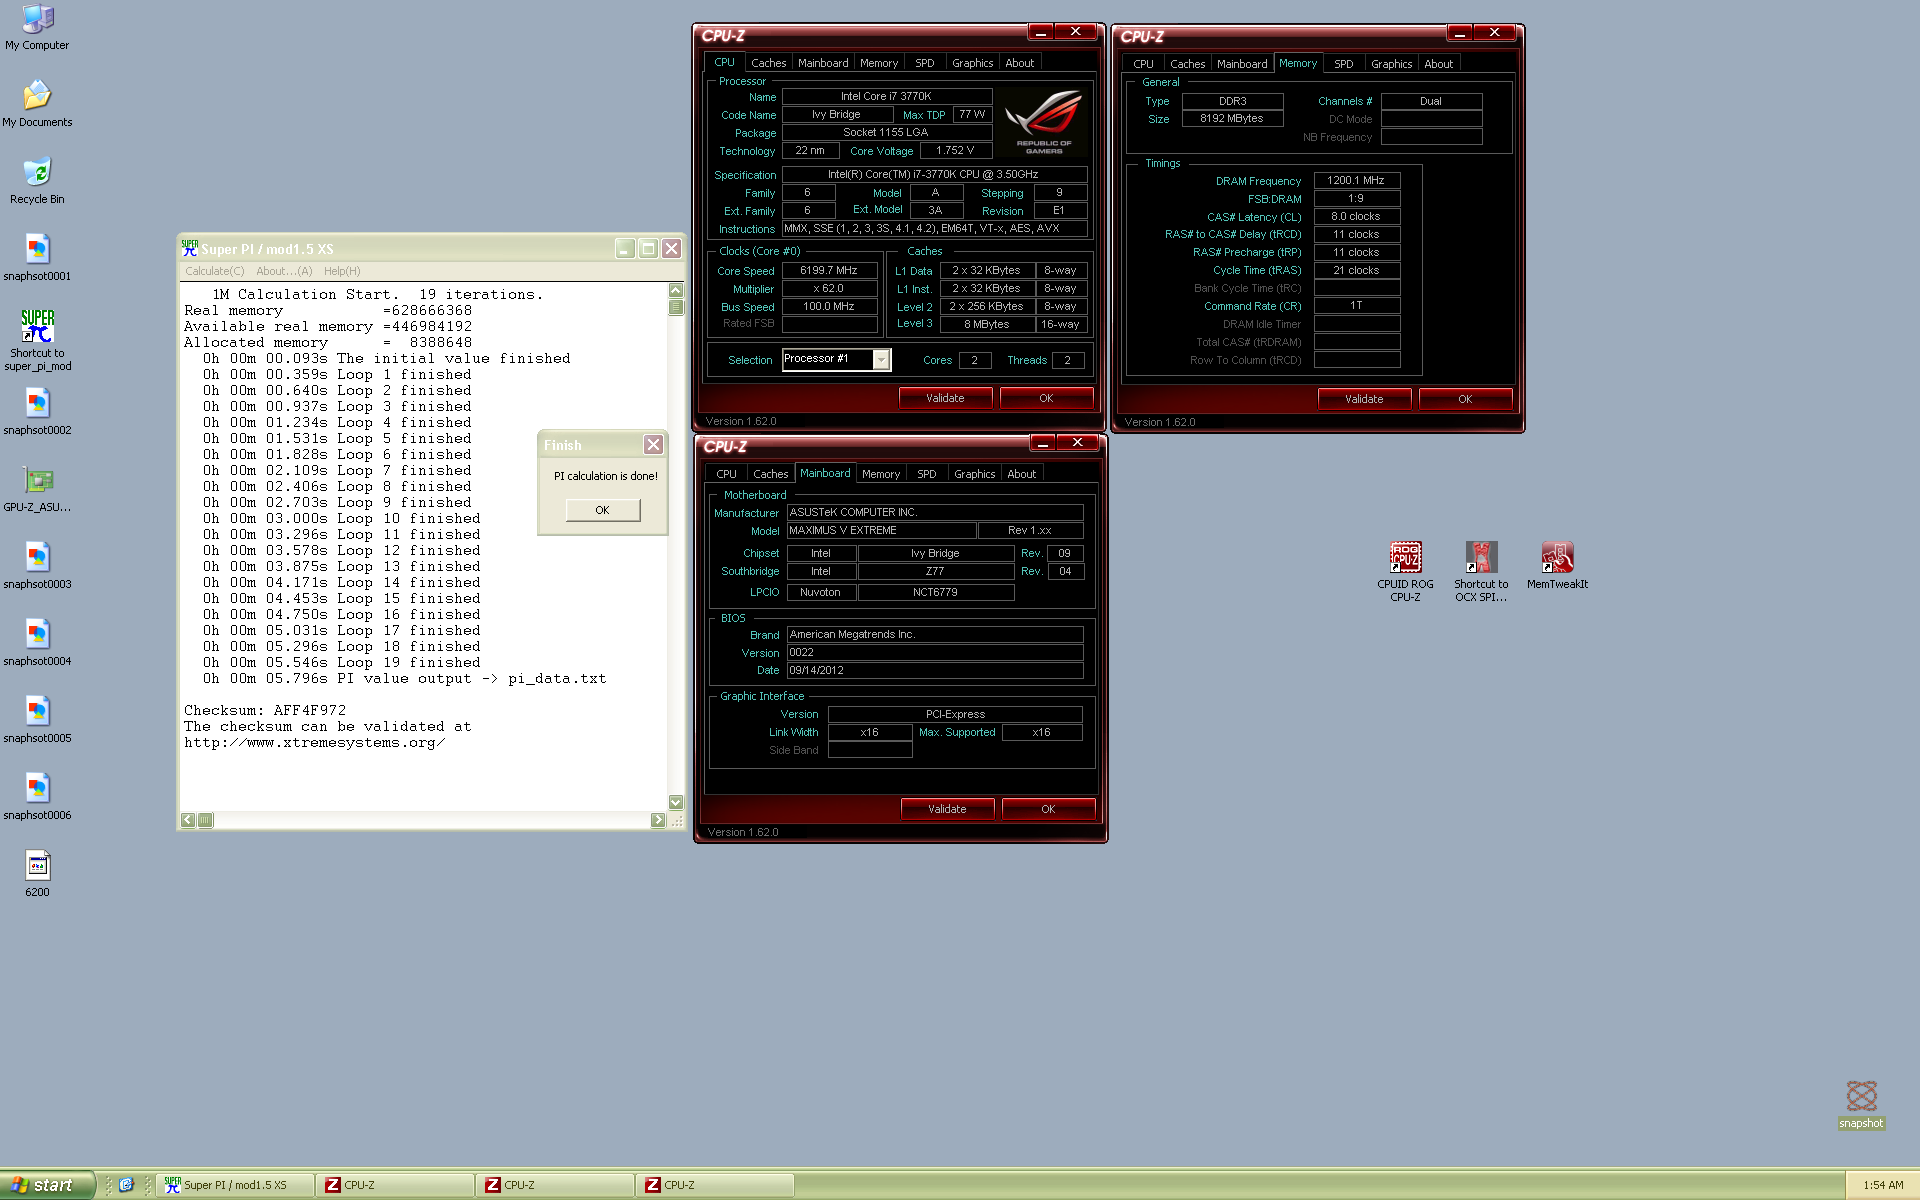This screenshot has height=1200, width=1920.
Task: Select the snapshot icon near bottom right
Action: point(1861,1105)
